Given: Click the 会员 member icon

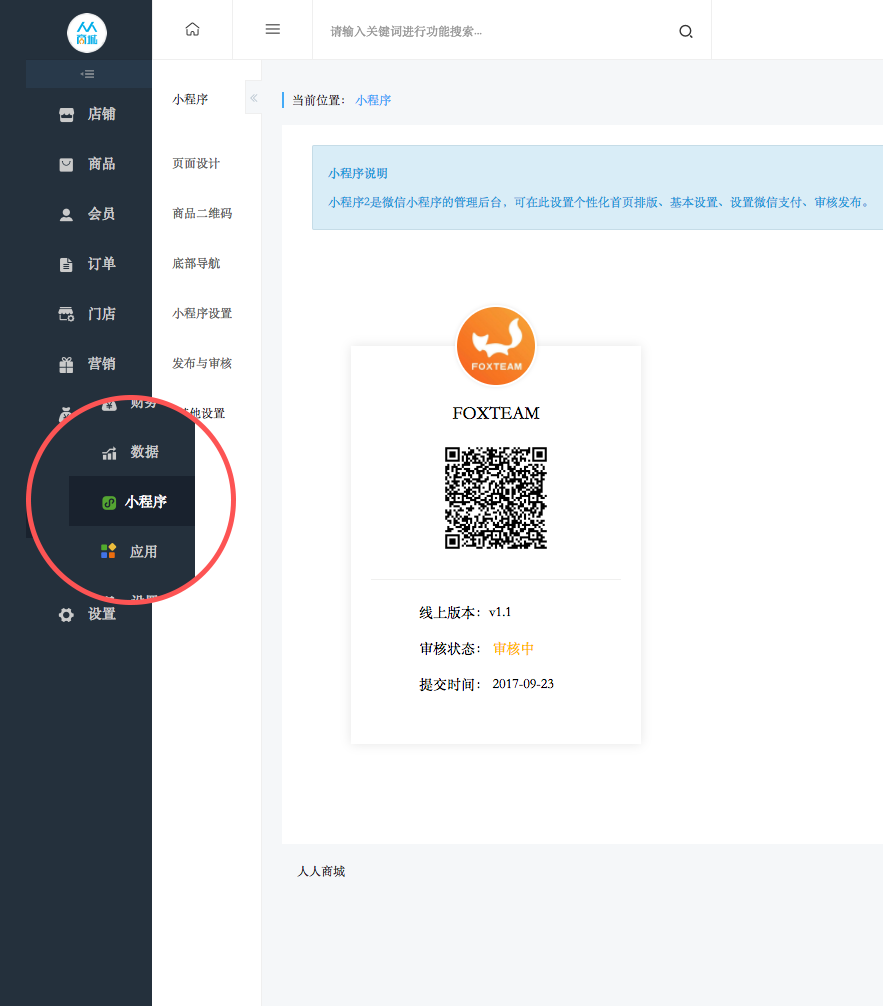Looking at the screenshot, I should (x=66, y=215).
